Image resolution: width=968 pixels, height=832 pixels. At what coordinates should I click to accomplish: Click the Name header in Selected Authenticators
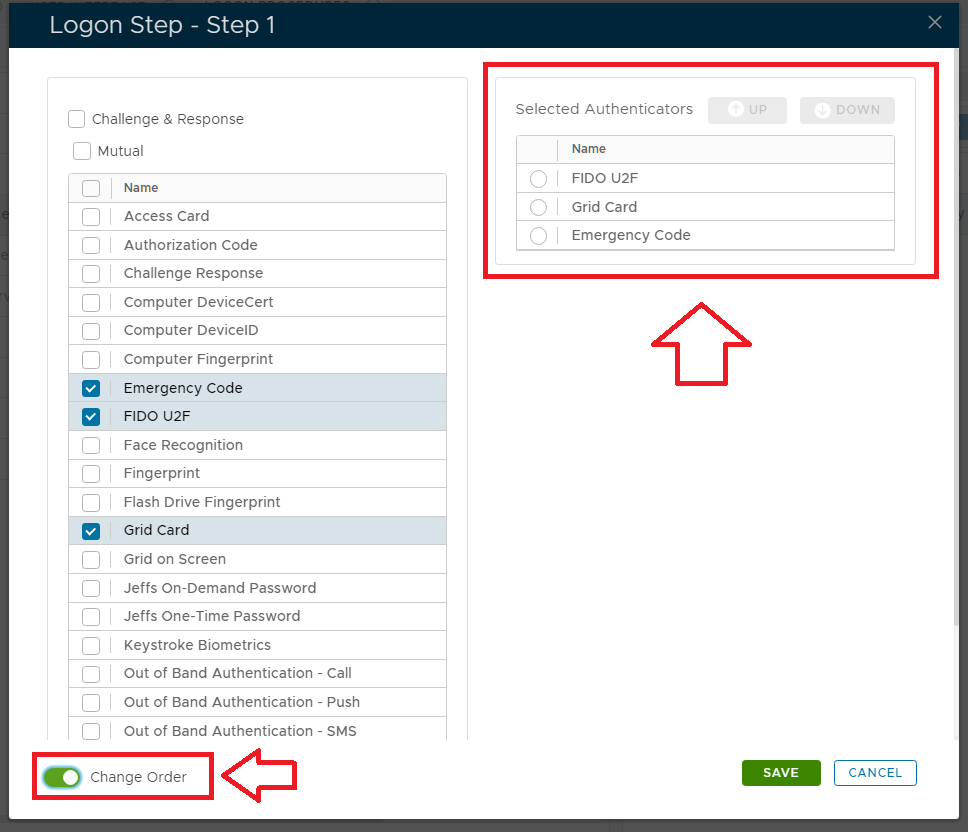588,149
